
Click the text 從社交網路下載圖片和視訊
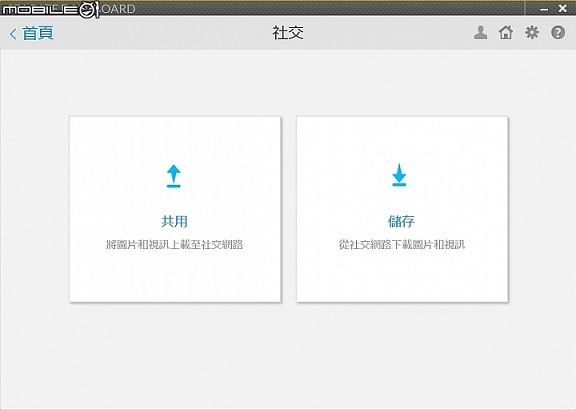point(402,244)
